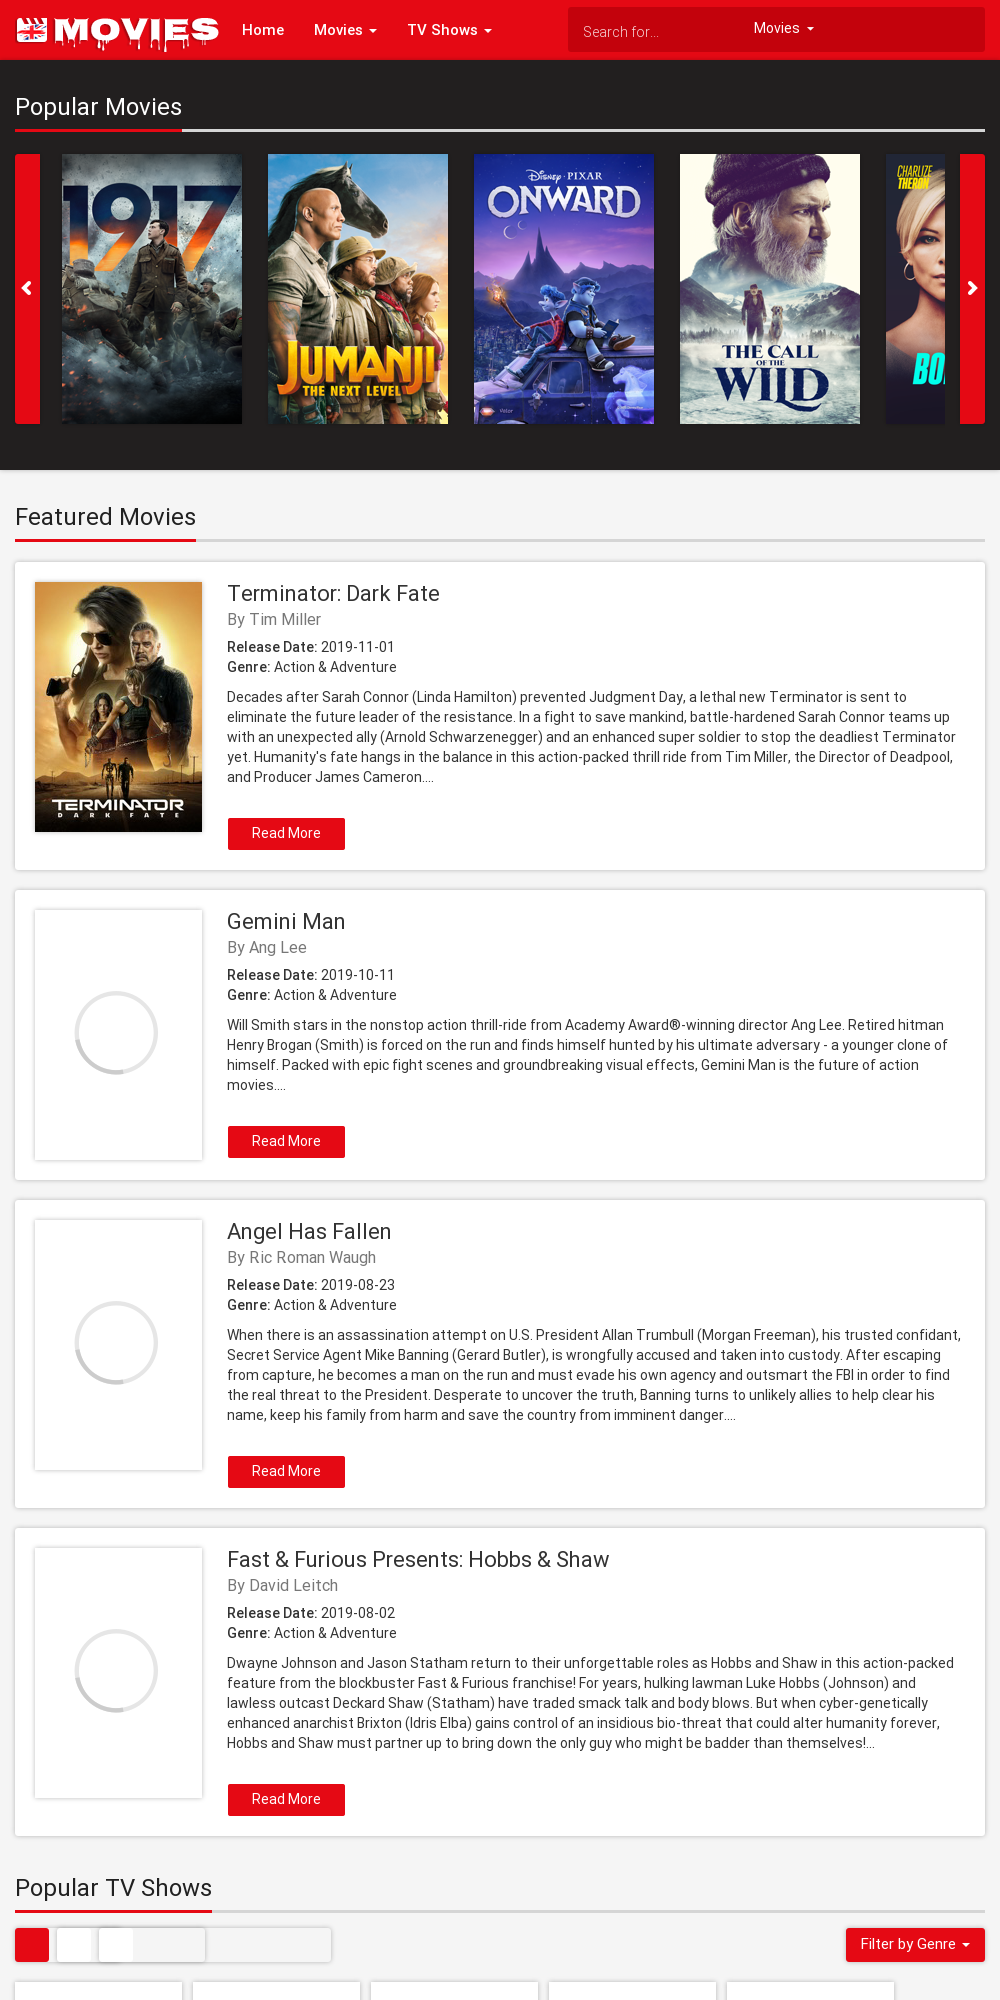The height and width of the screenshot is (2000, 1000).
Task: Open The Call of the Wild poster
Action: [770, 289]
